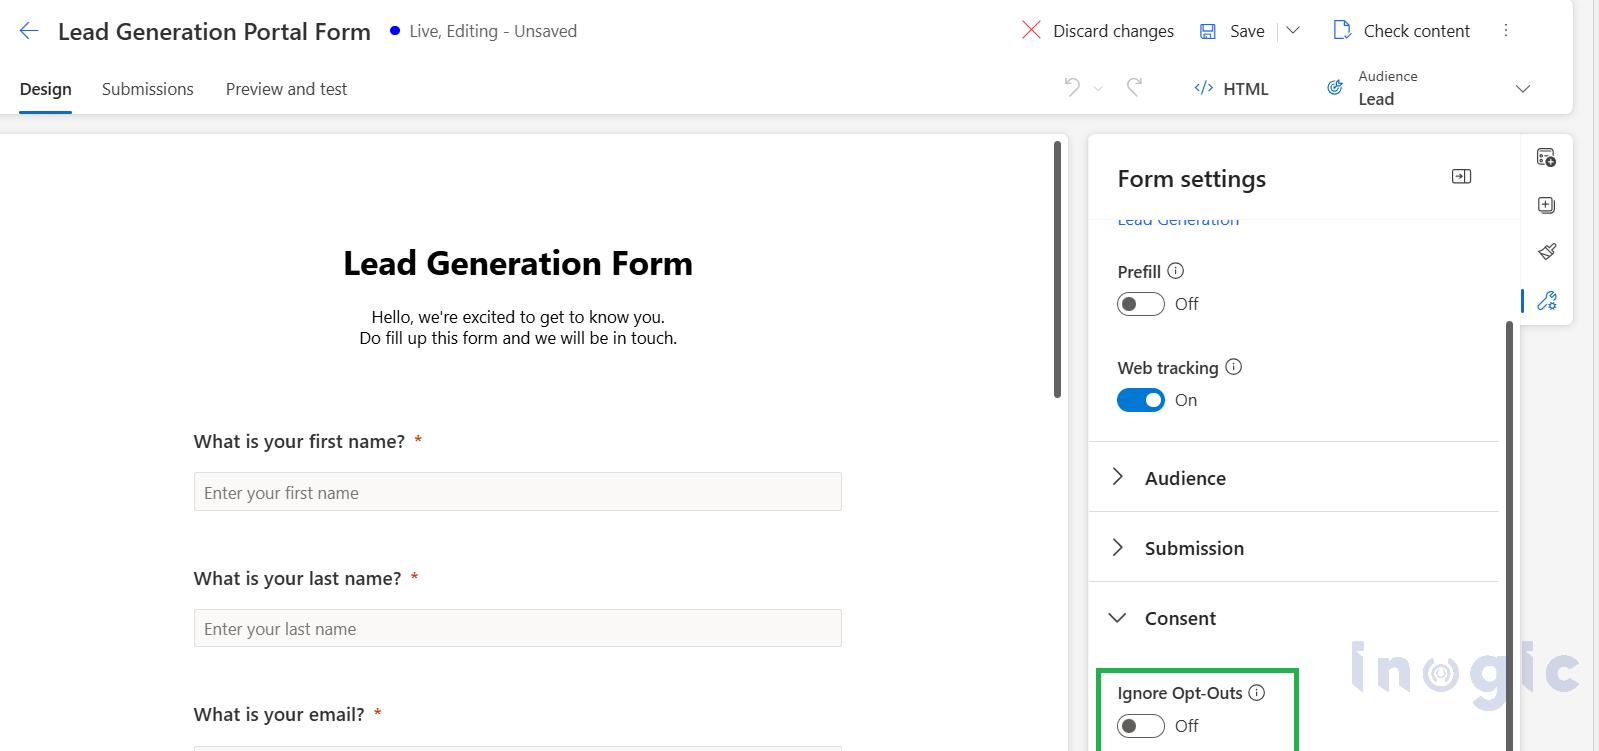Open the theme paintbrush sidebar icon
The image size is (1599, 751).
pyautogui.click(x=1546, y=252)
